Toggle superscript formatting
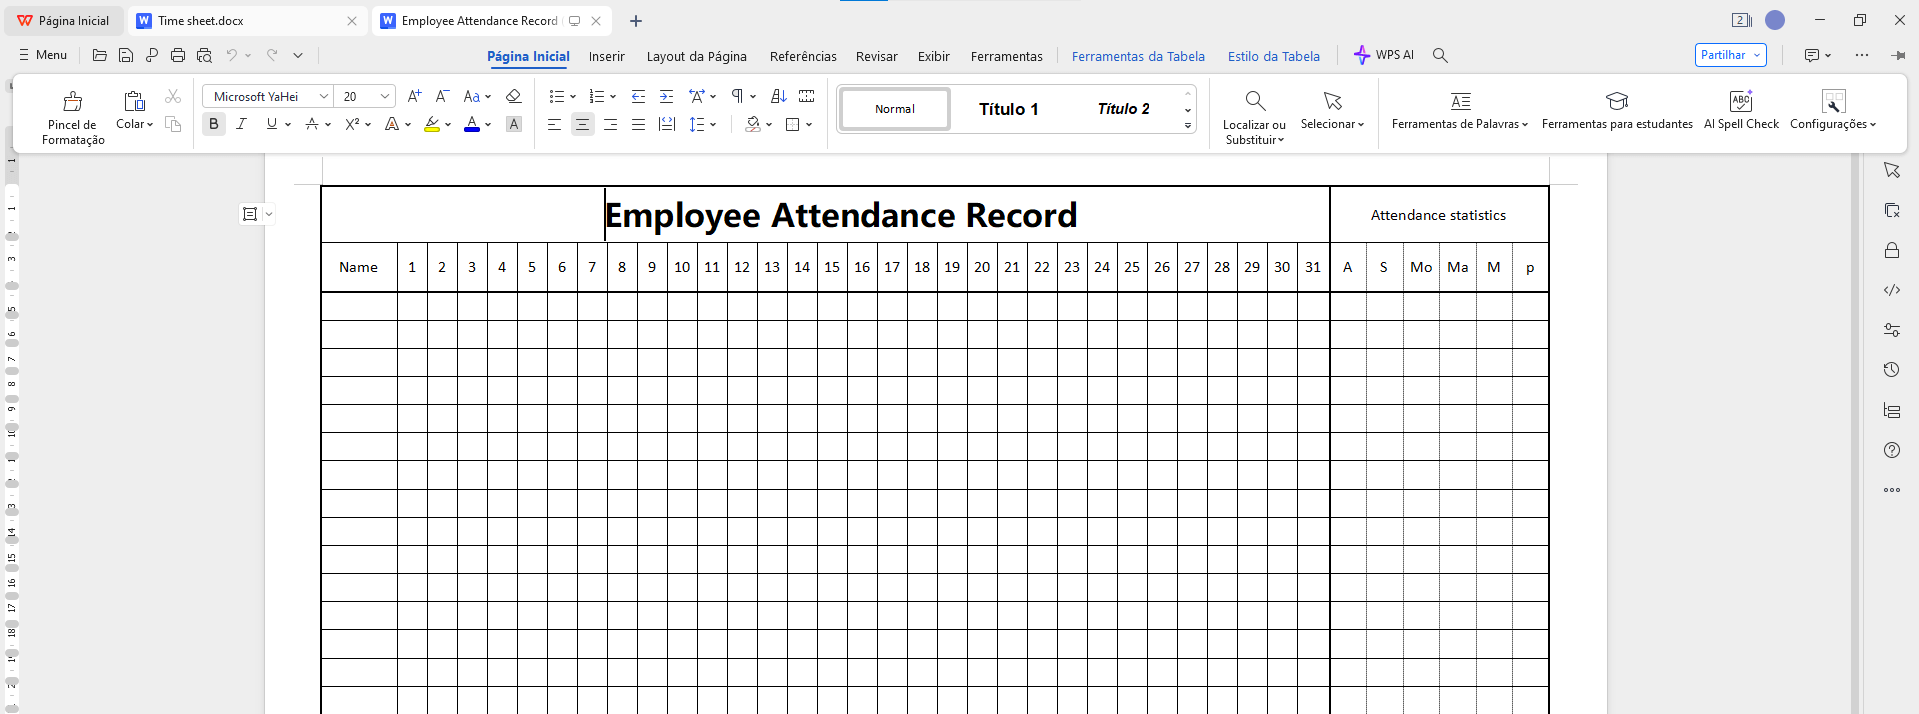 pos(352,124)
